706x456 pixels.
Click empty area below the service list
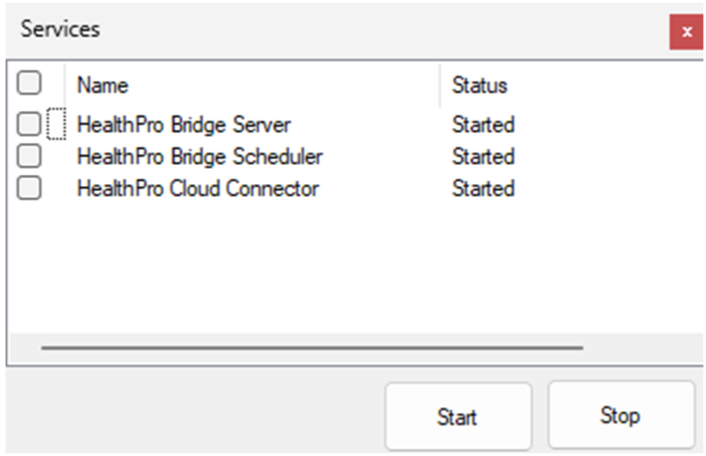(x=355, y=268)
